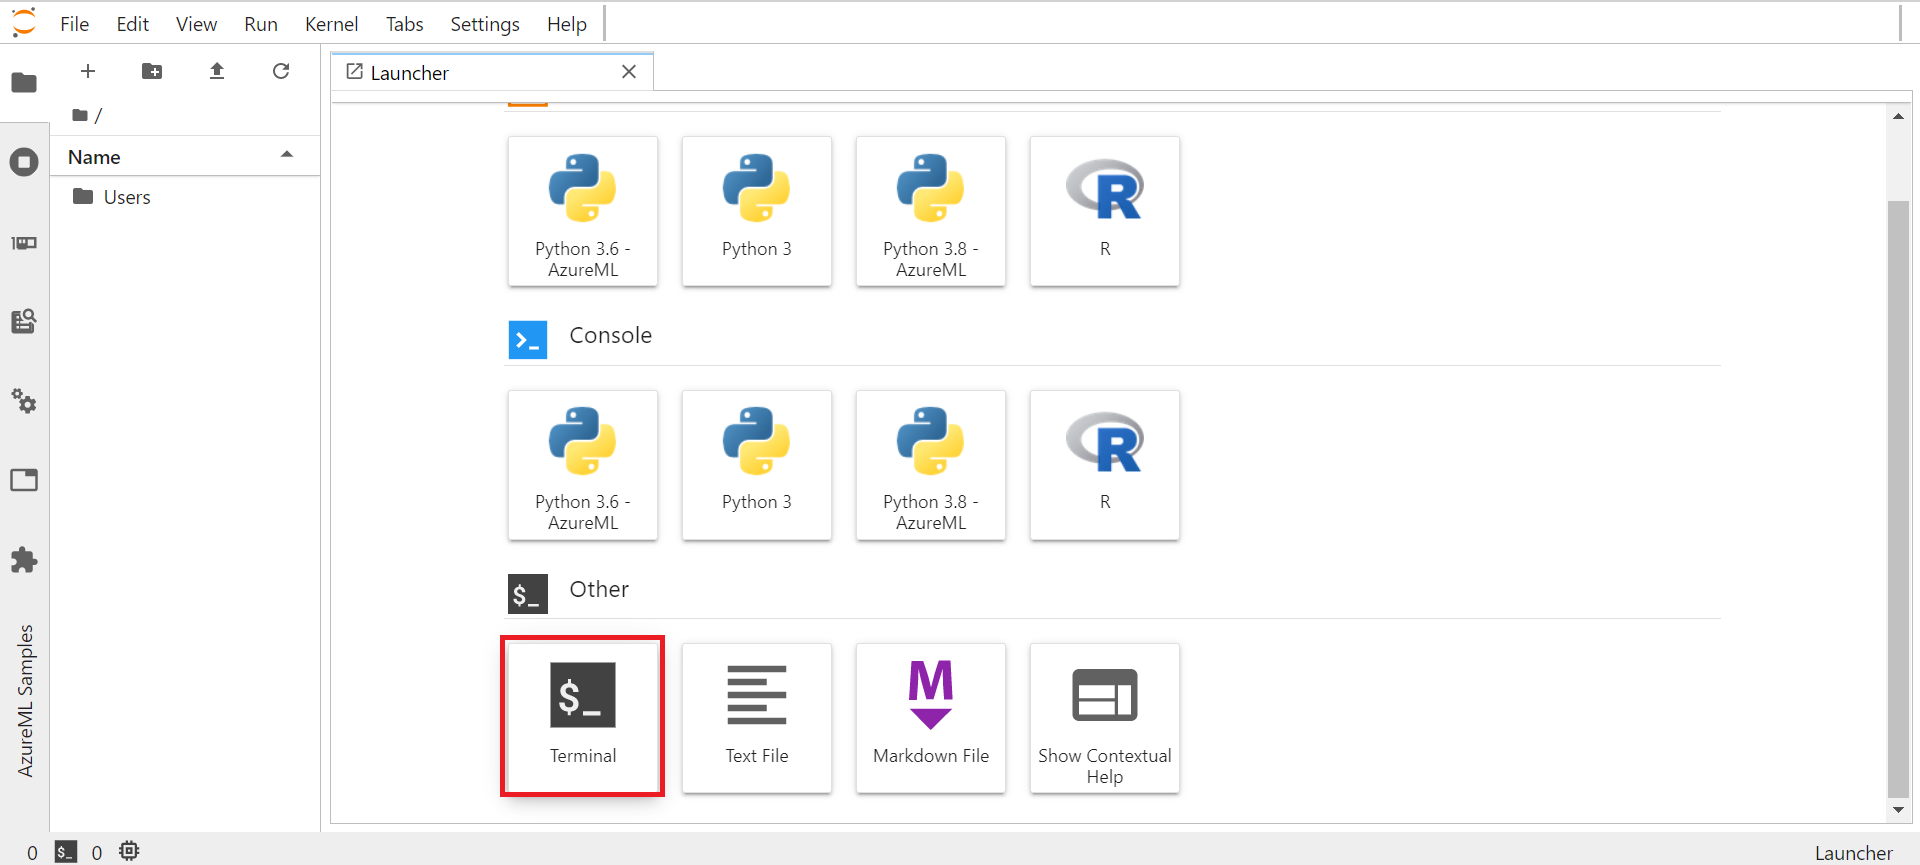
Task: Open the Open Tabs sidebar icon
Action: click(24, 480)
